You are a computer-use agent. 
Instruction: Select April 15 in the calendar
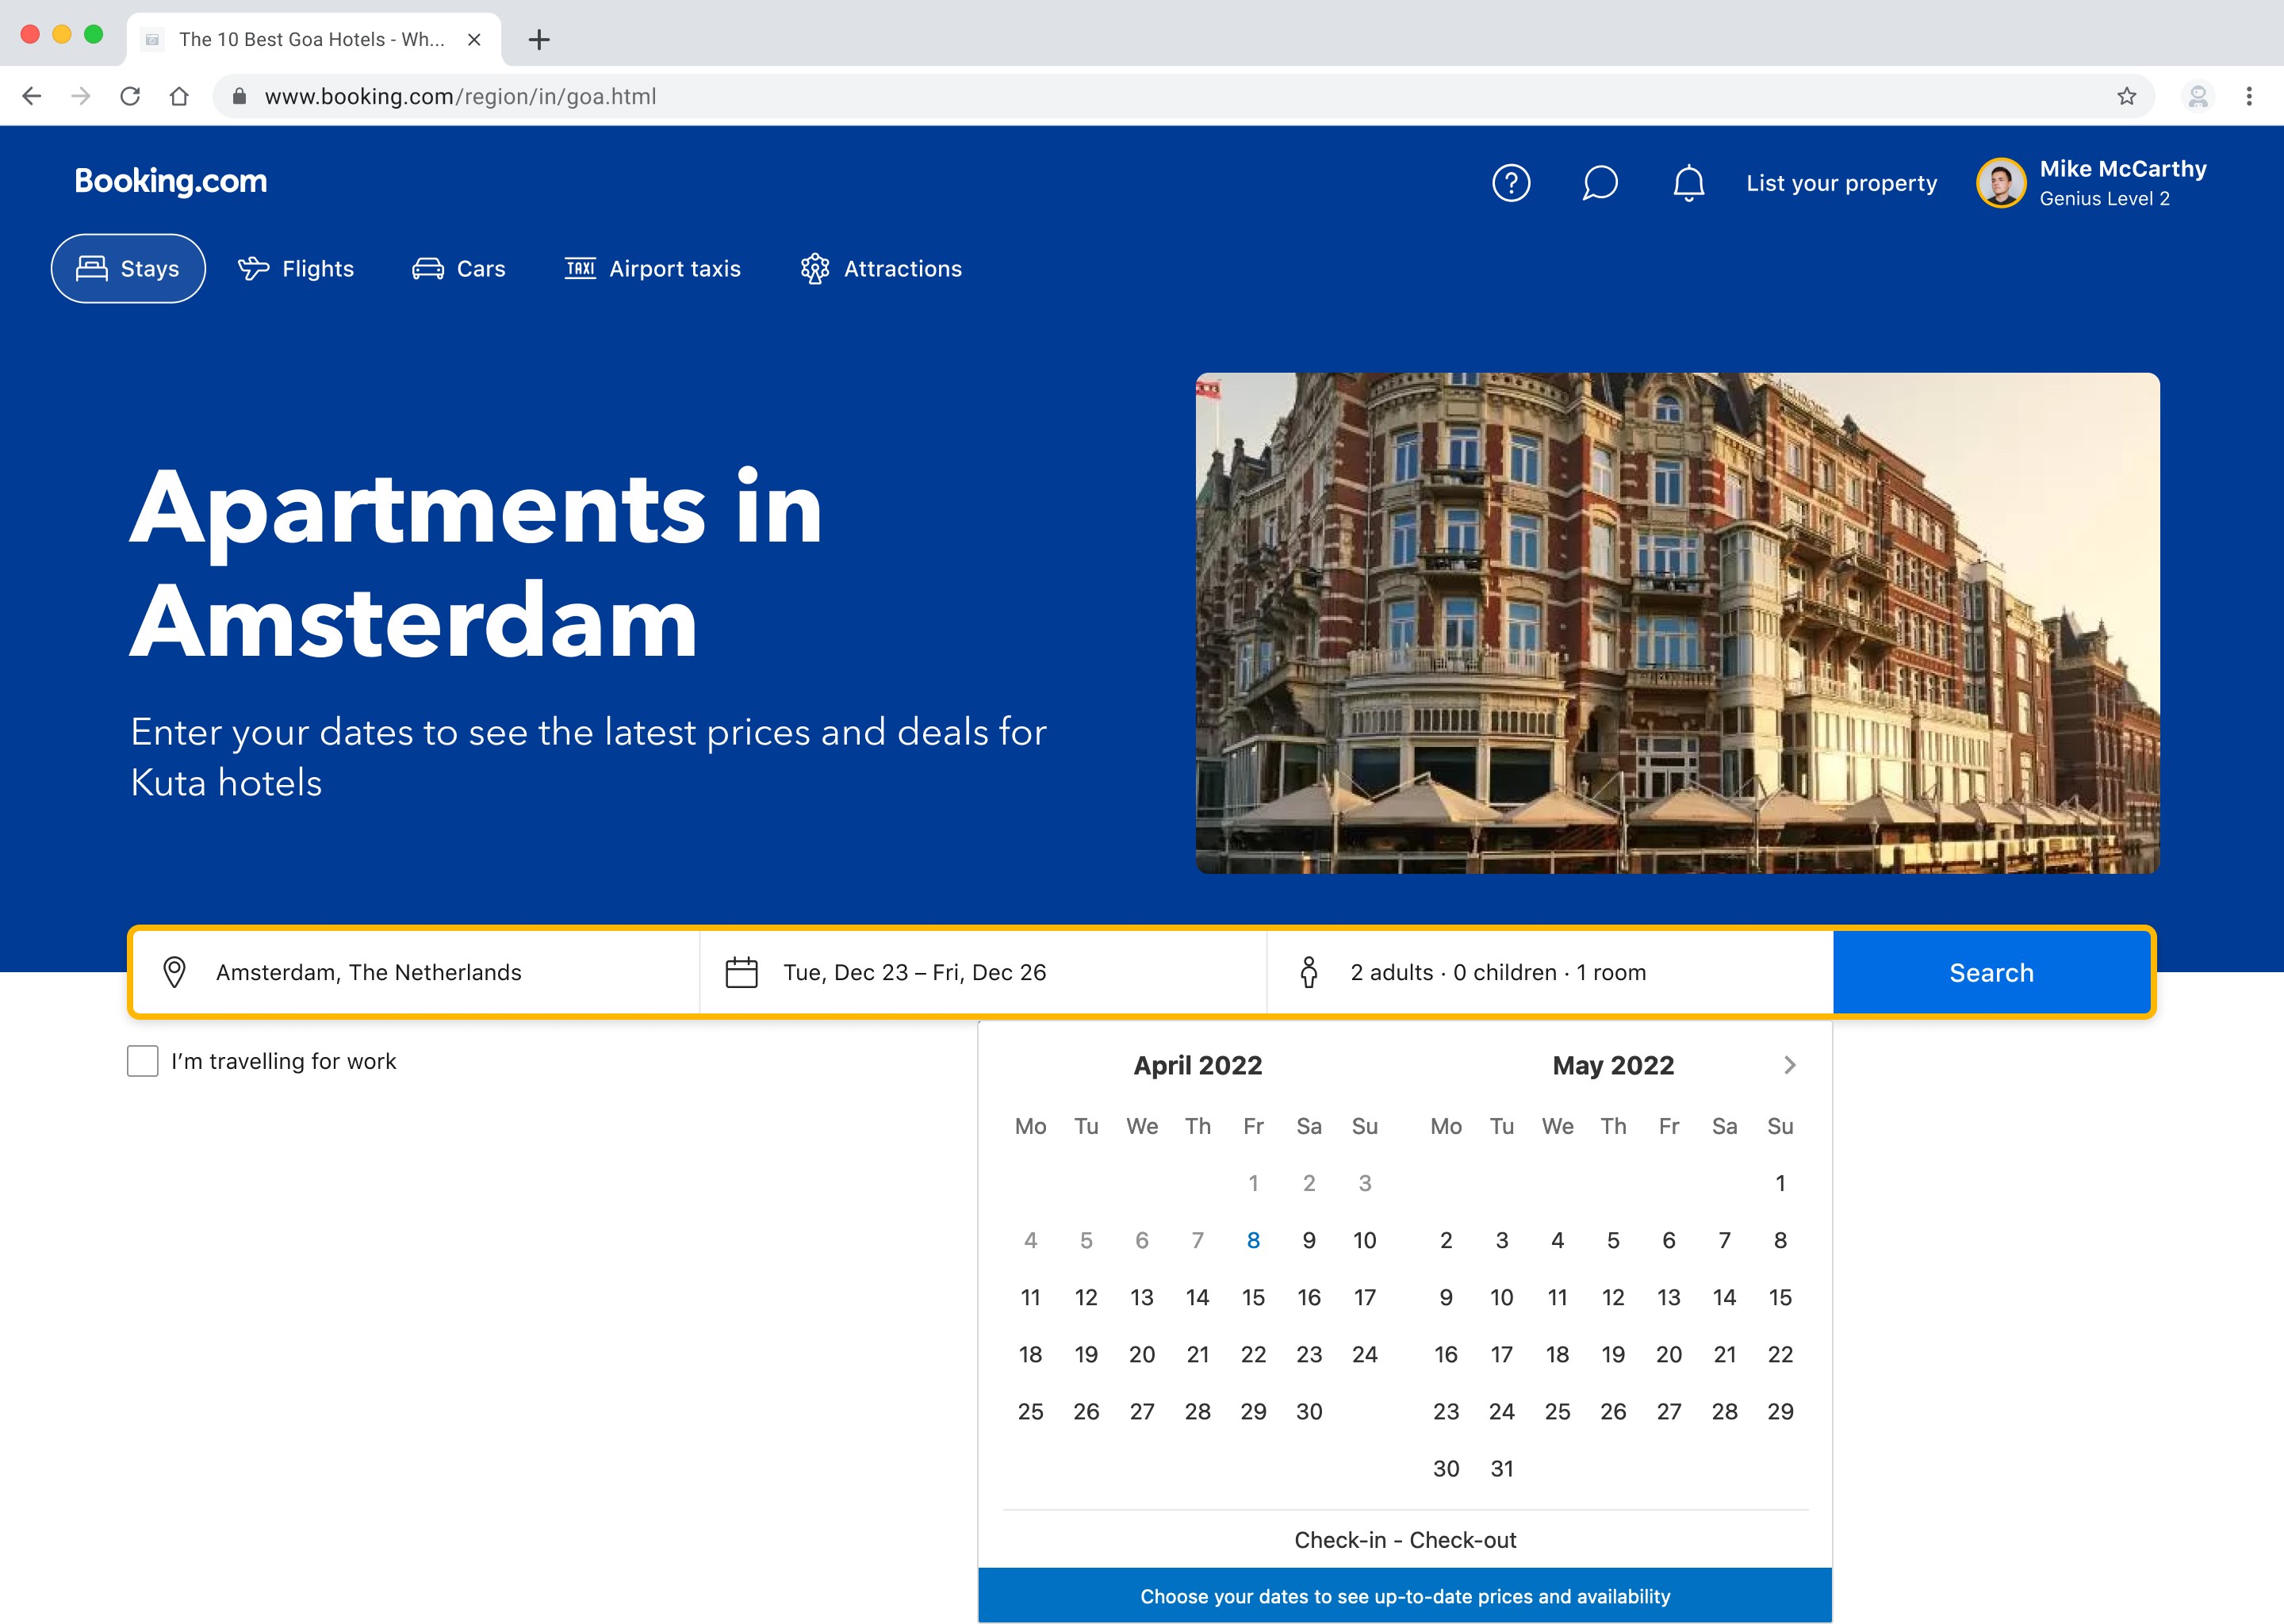(x=1253, y=1298)
